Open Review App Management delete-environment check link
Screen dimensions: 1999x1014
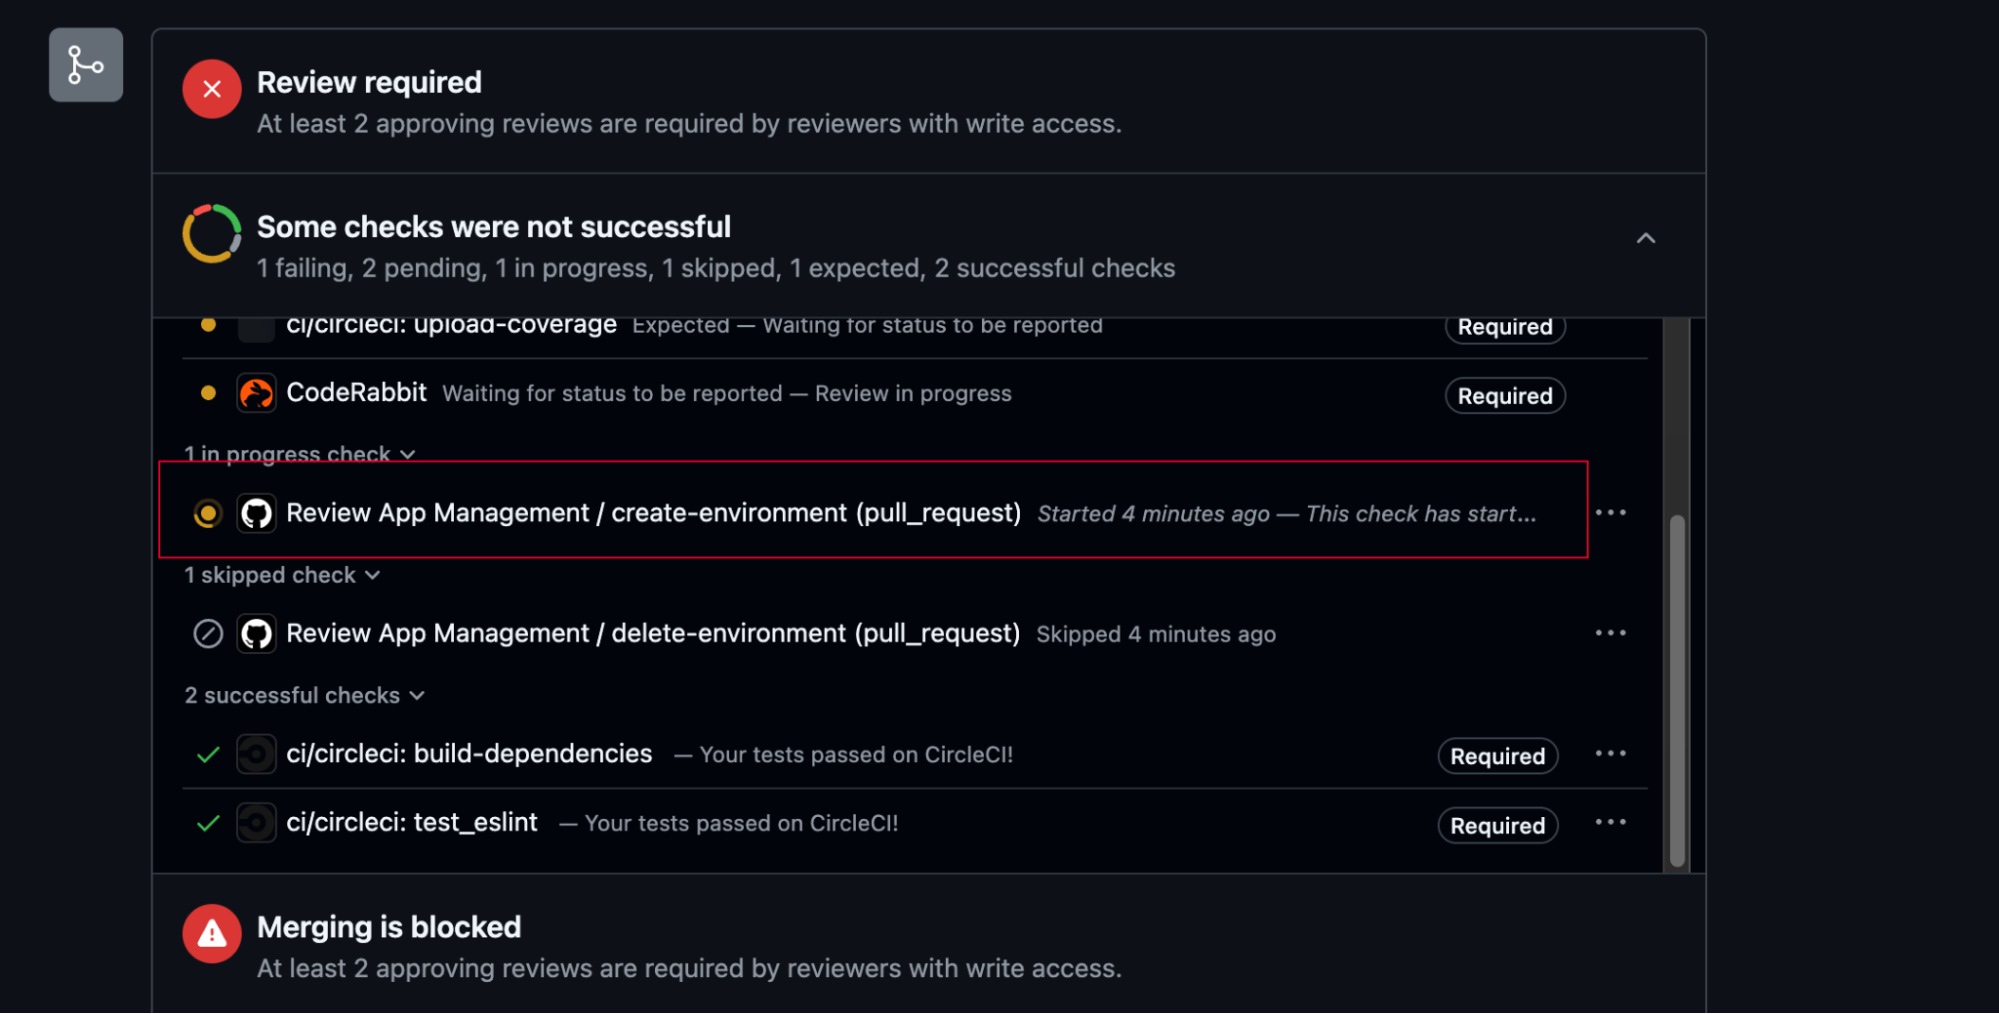653,634
